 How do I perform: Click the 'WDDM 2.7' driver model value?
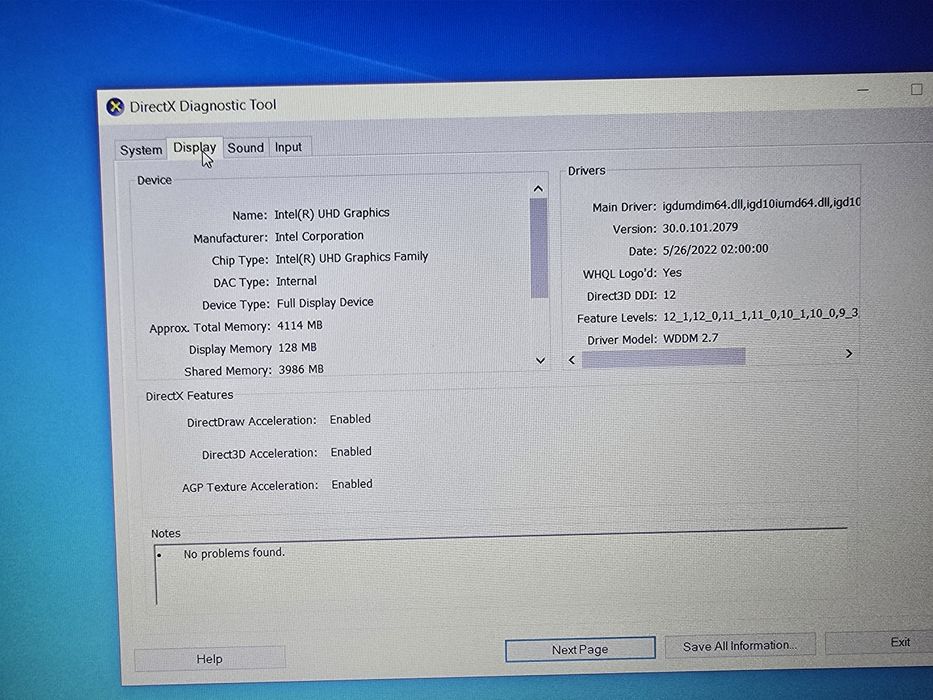[x=691, y=338]
